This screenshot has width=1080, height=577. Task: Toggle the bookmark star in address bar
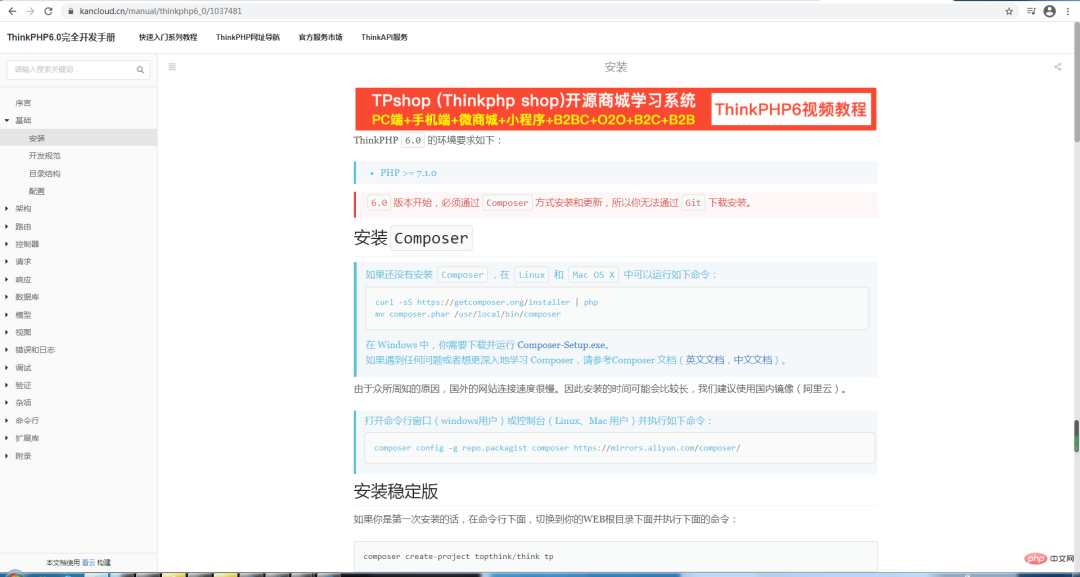[x=1008, y=10]
